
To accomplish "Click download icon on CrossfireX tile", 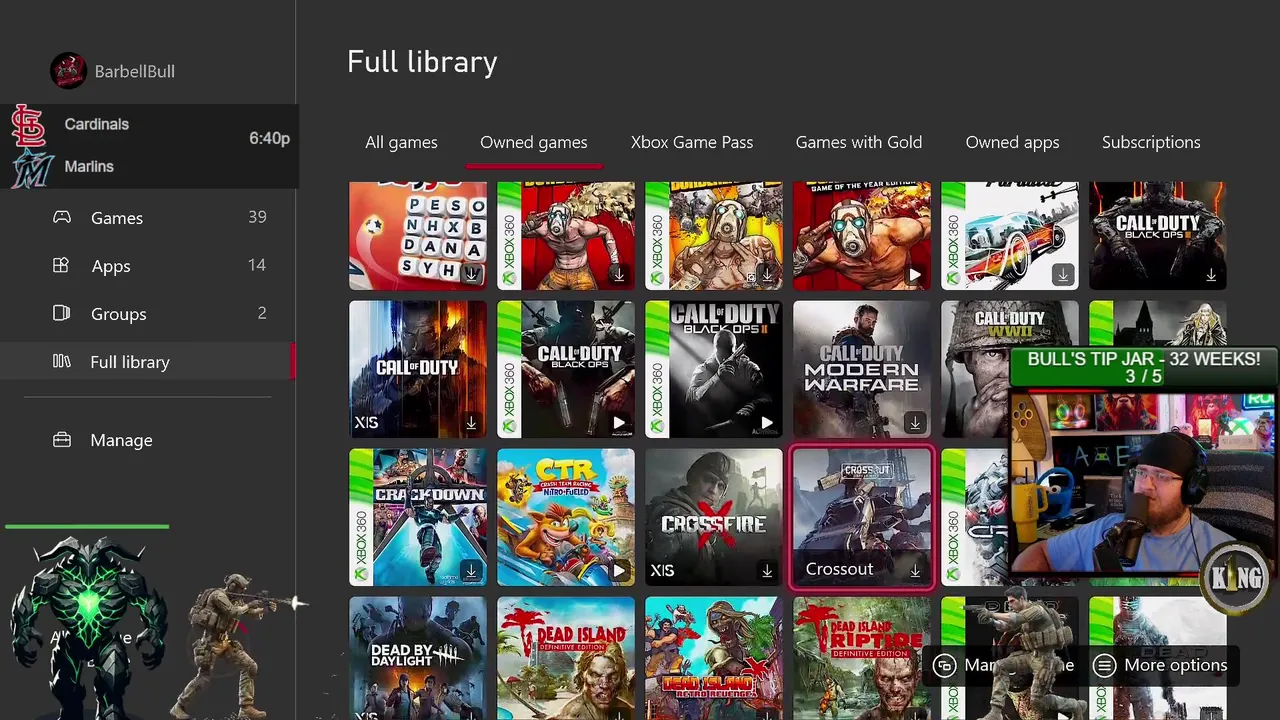I will [x=766, y=571].
